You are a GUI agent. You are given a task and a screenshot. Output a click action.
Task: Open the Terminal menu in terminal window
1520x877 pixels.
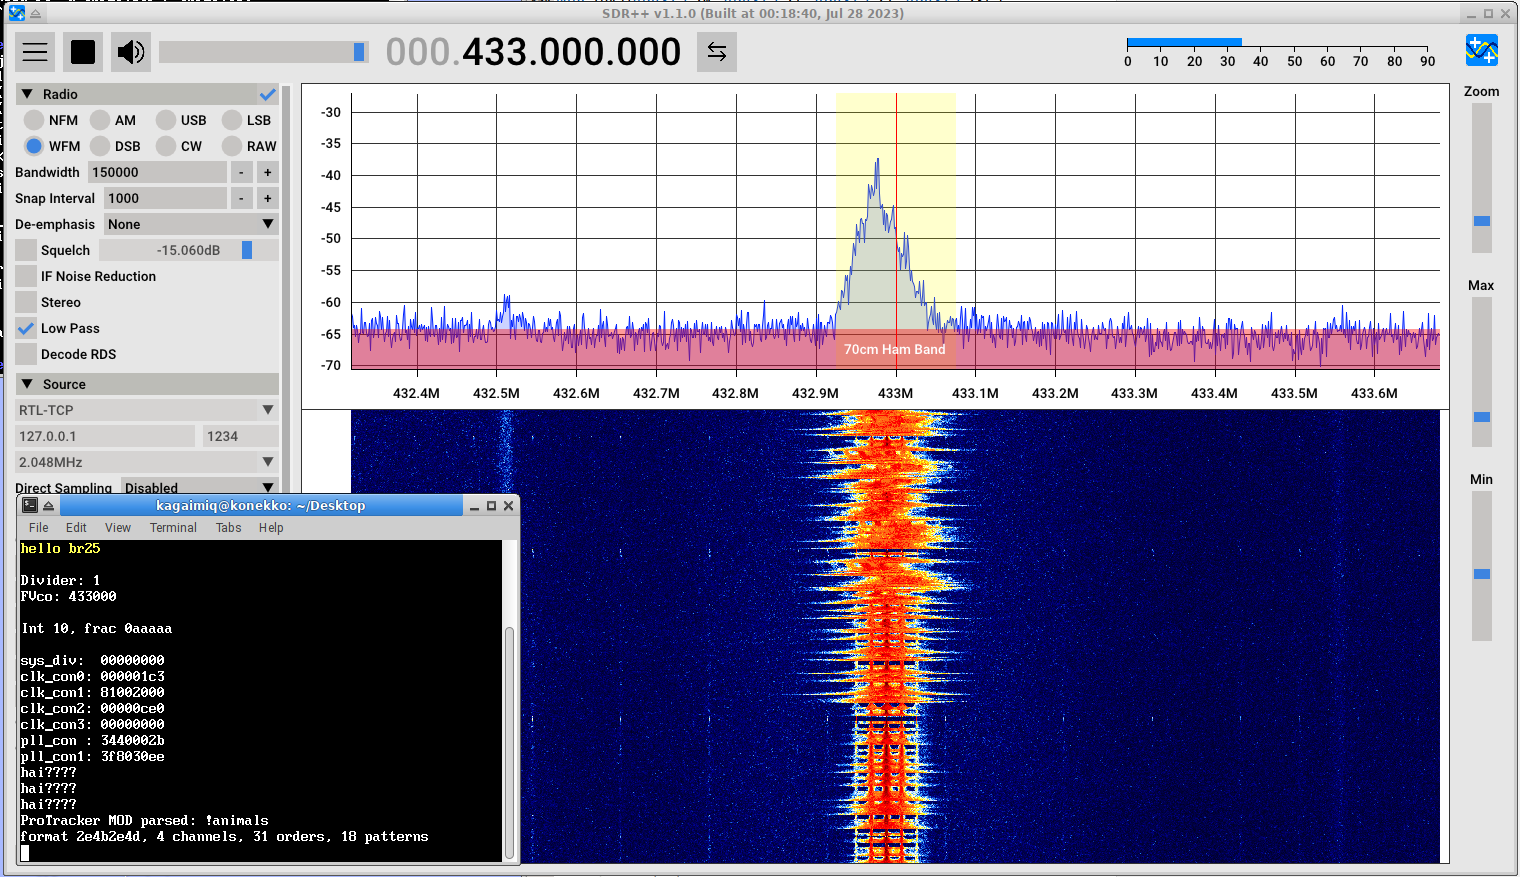[x=173, y=528]
